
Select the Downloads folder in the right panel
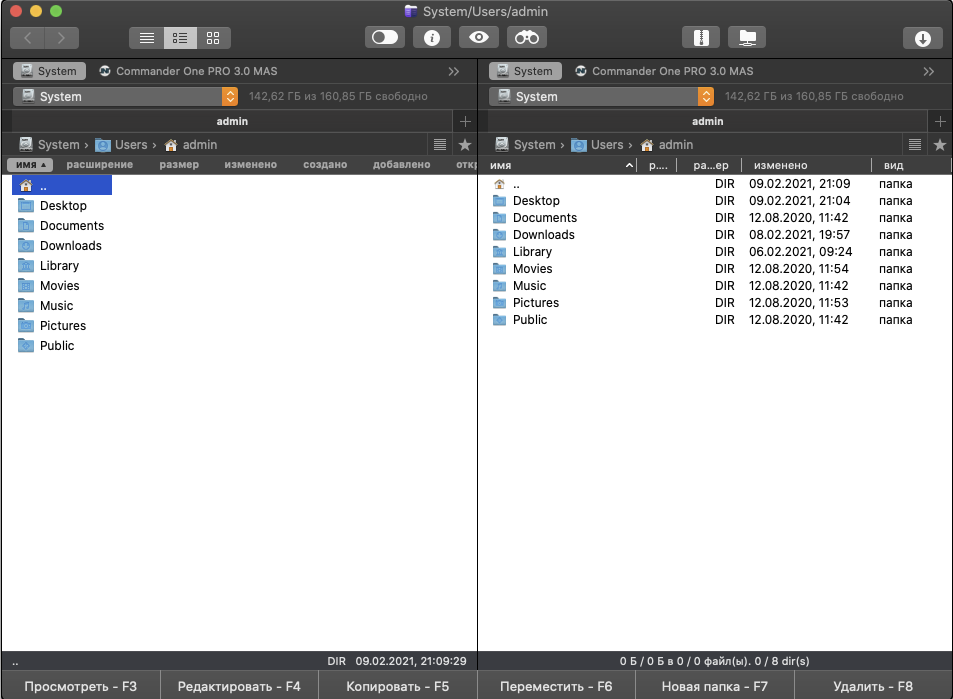[543, 235]
